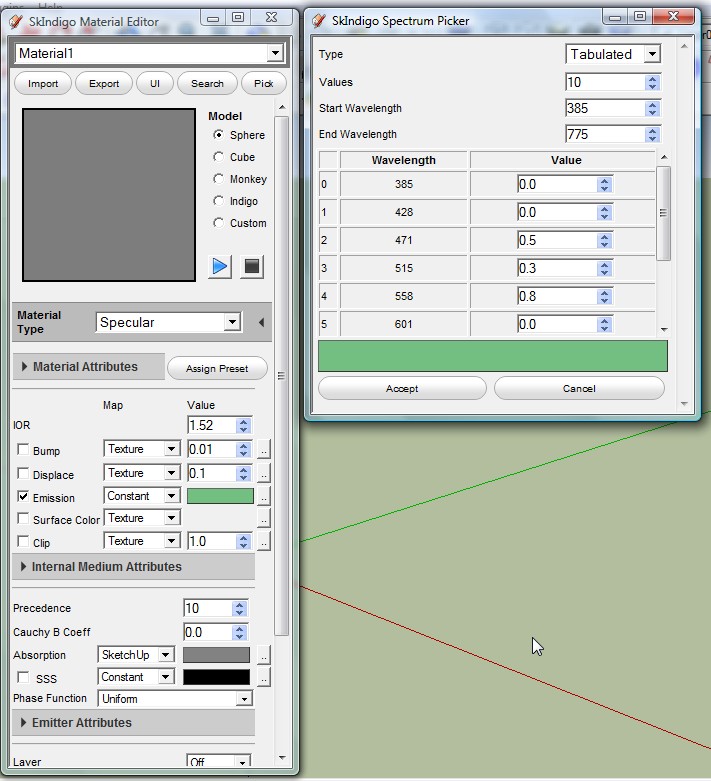Screen dimensions: 711x781
Task: Click the browse button beside Absorption swatch
Action: pyautogui.click(x=264, y=656)
